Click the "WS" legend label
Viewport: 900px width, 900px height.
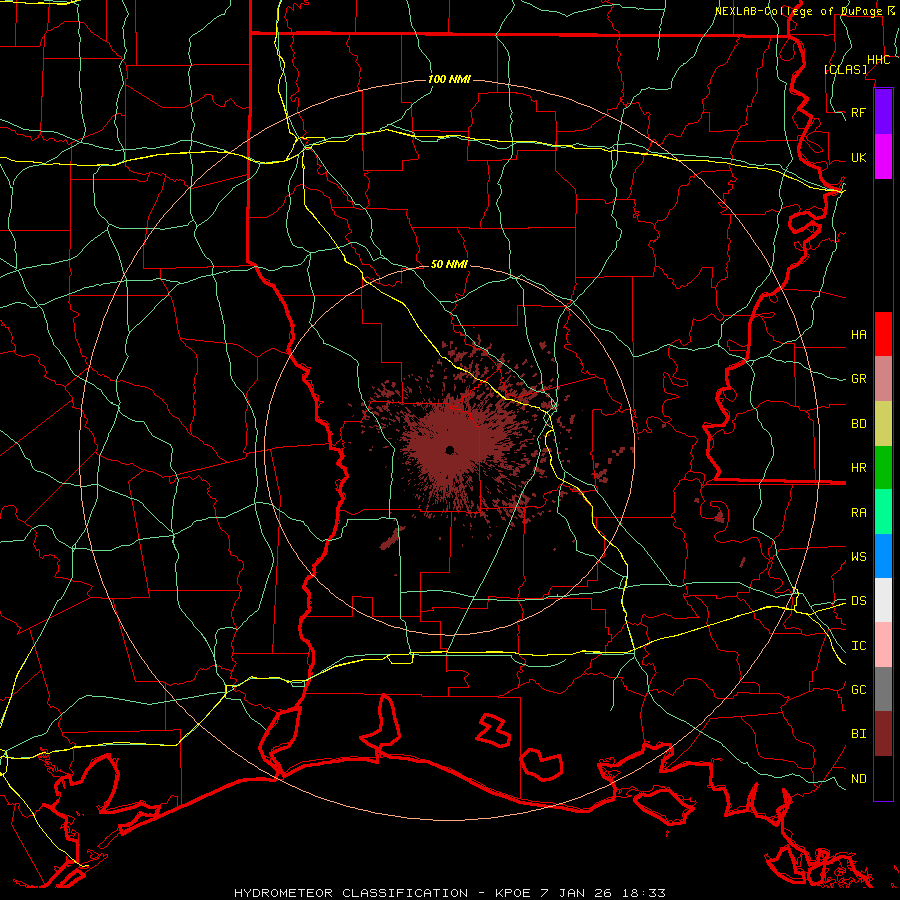pyautogui.click(x=858, y=557)
